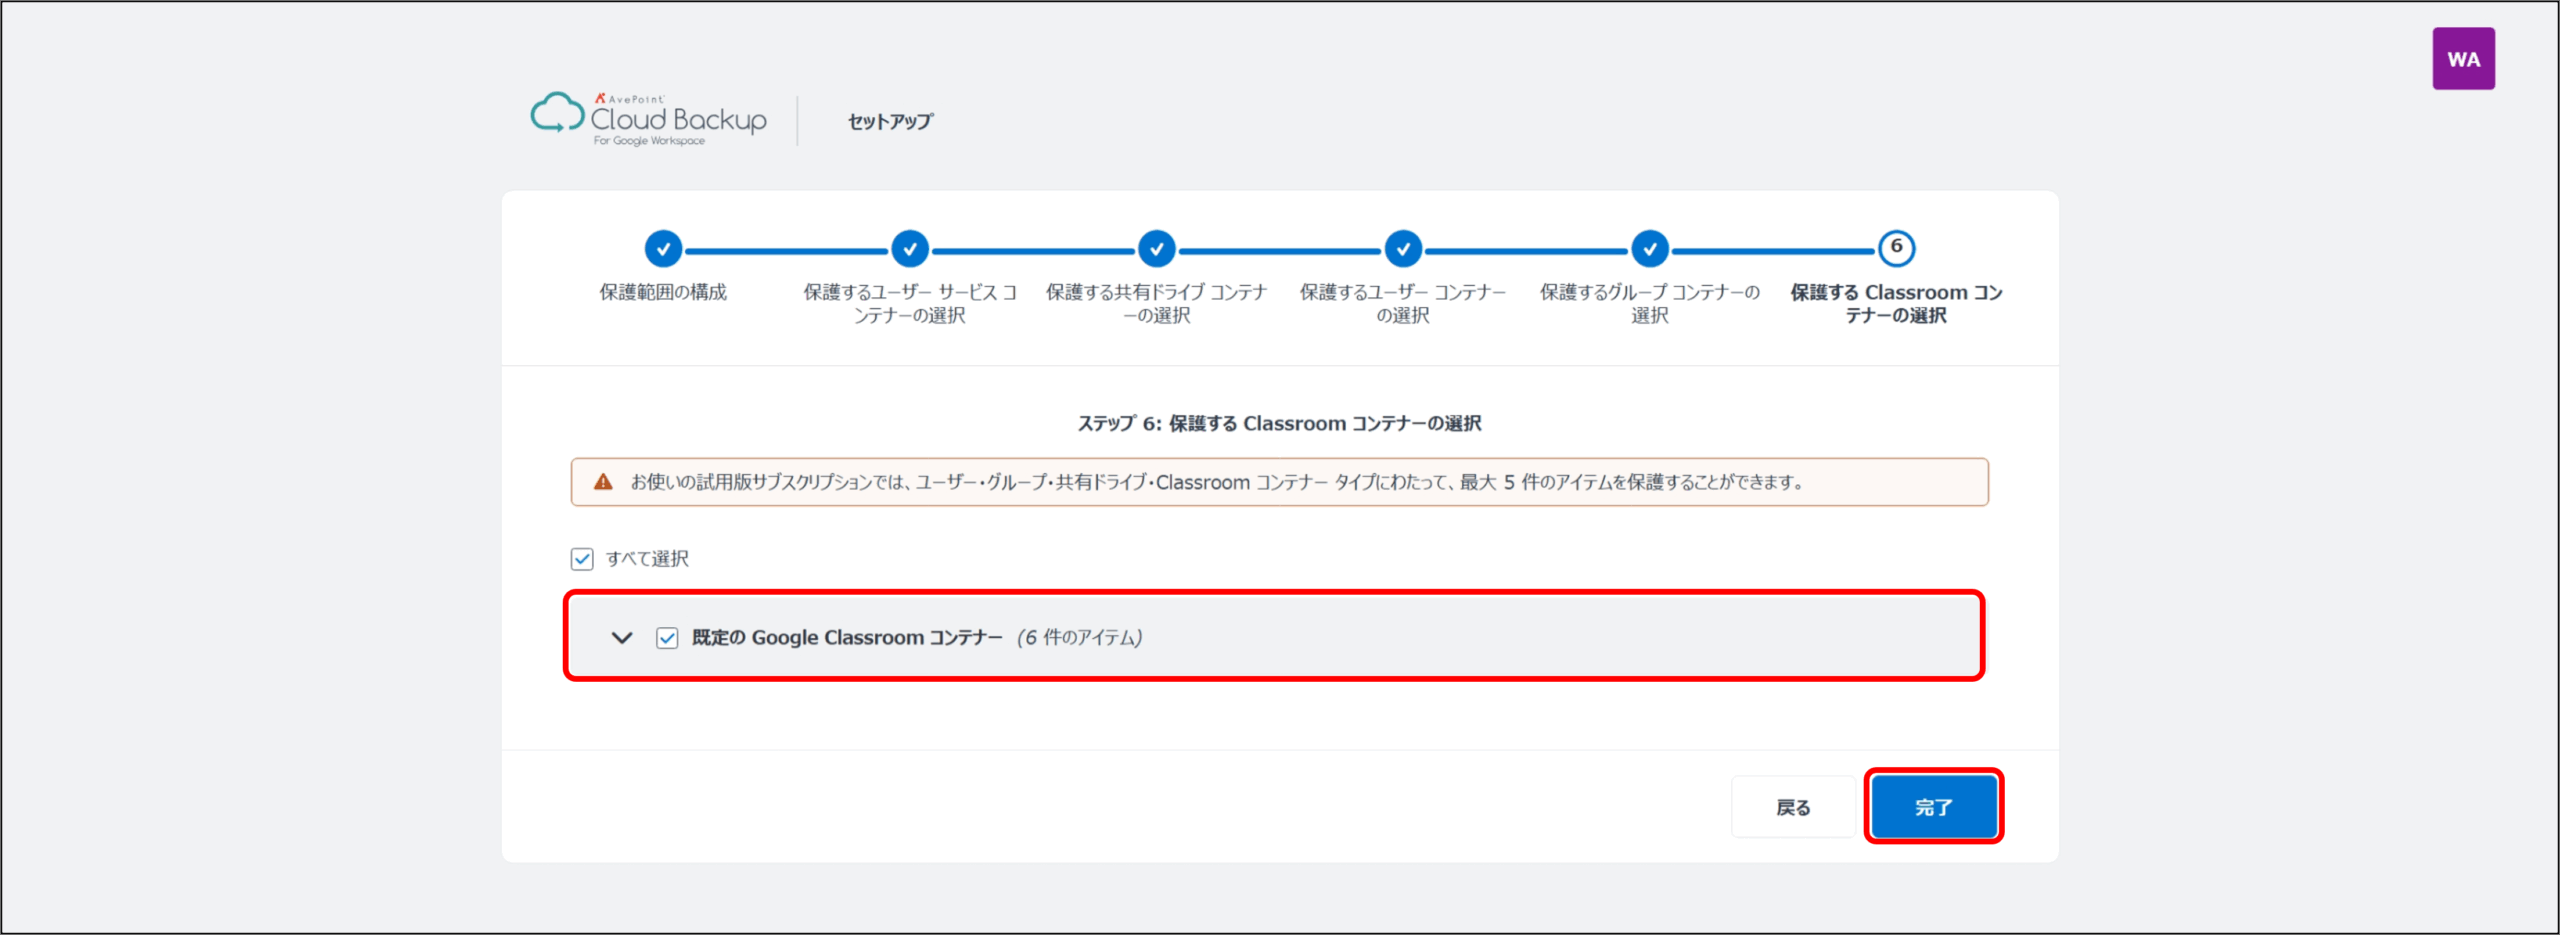The width and height of the screenshot is (2560, 935).
Task: Click the AvePoint Cloud Backup logo
Action: (648, 119)
